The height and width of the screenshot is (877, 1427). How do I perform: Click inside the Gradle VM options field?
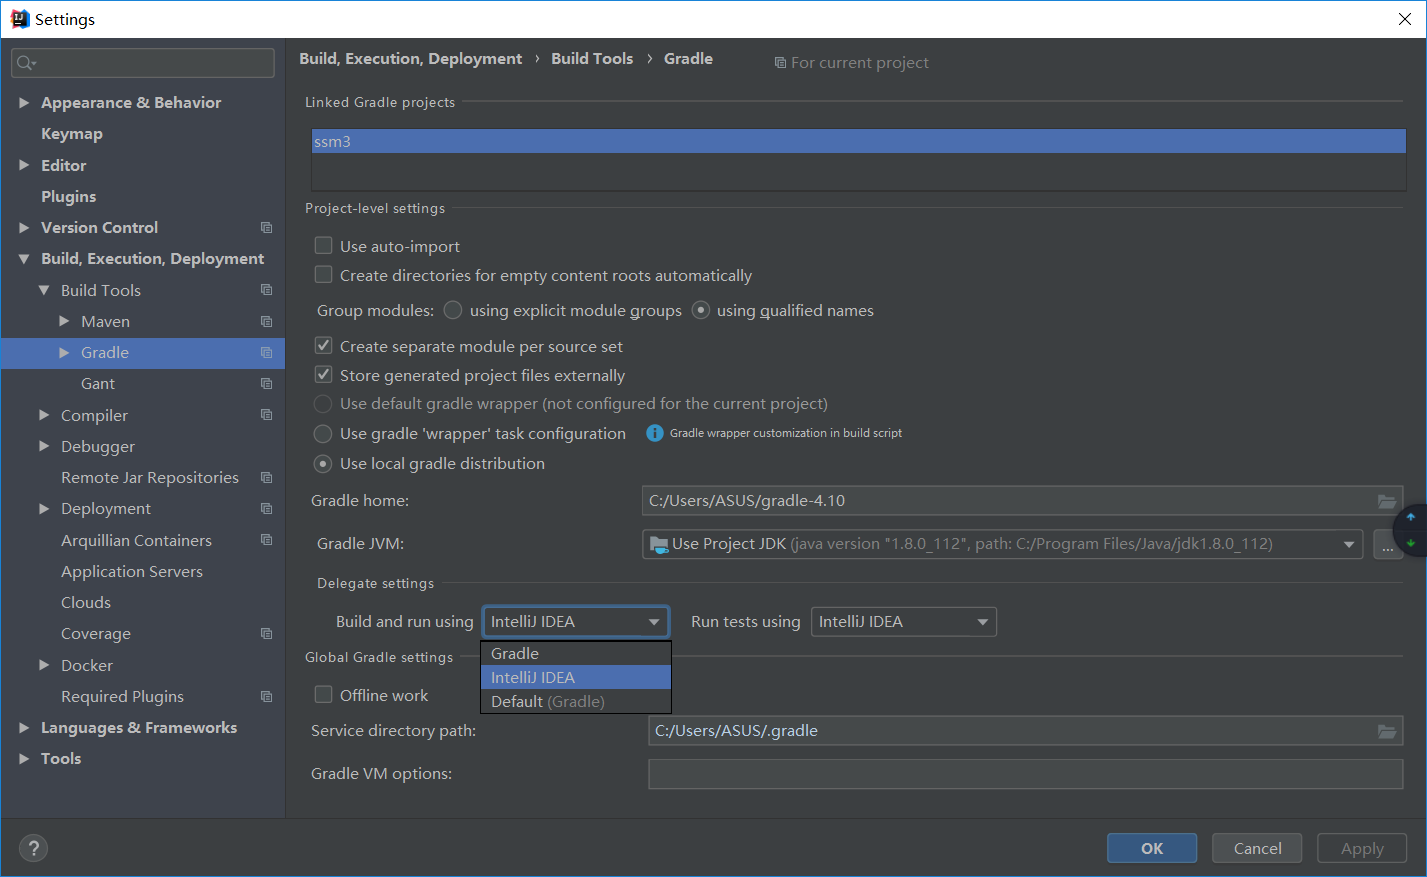1020,773
